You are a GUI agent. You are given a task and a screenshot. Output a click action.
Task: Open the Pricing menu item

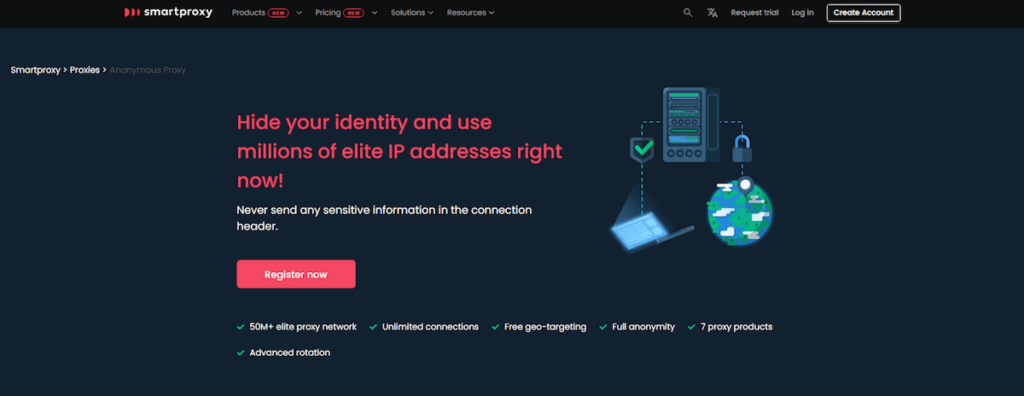(328, 12)
